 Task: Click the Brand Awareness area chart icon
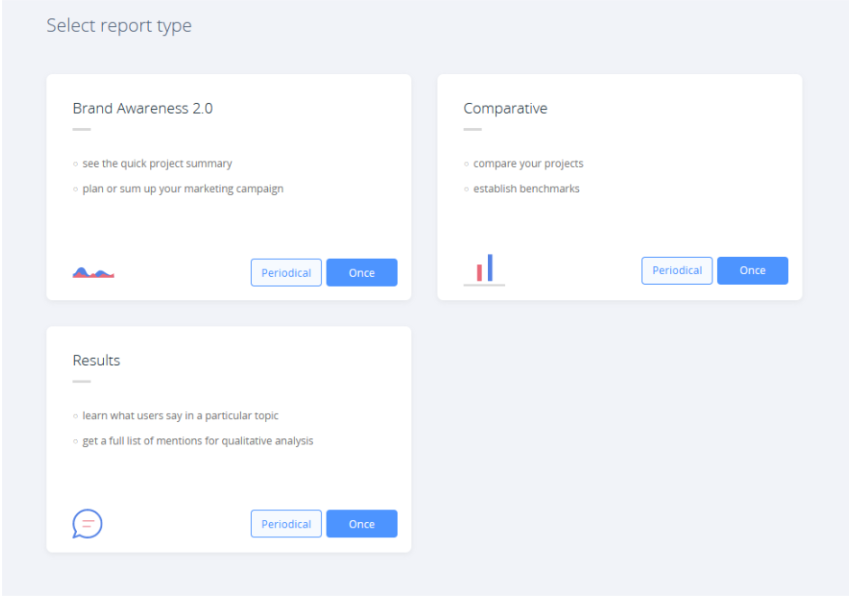pos(93,272)
